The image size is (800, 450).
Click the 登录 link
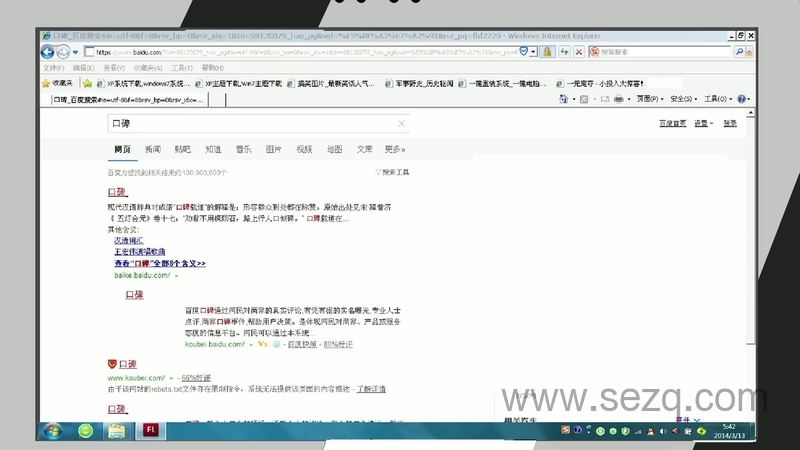pos(730,123)
